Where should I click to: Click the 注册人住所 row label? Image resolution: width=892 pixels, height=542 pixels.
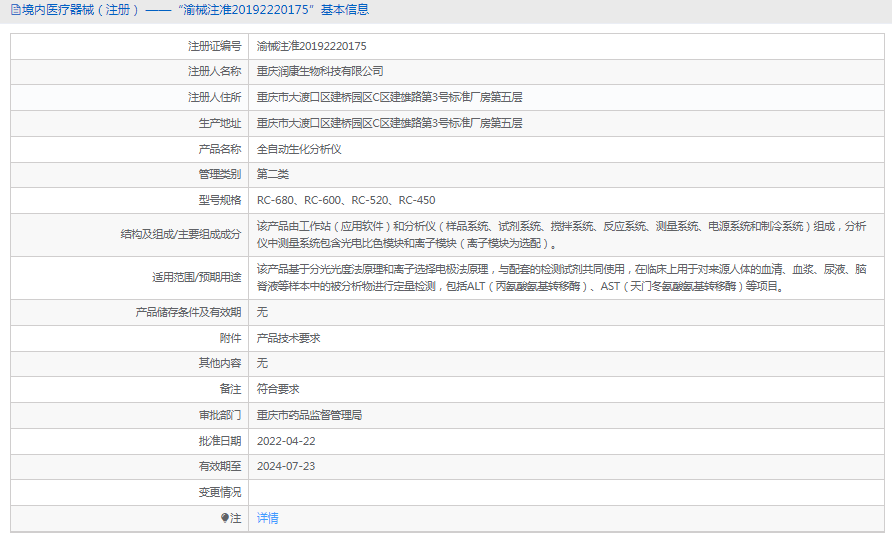point(214,97)
